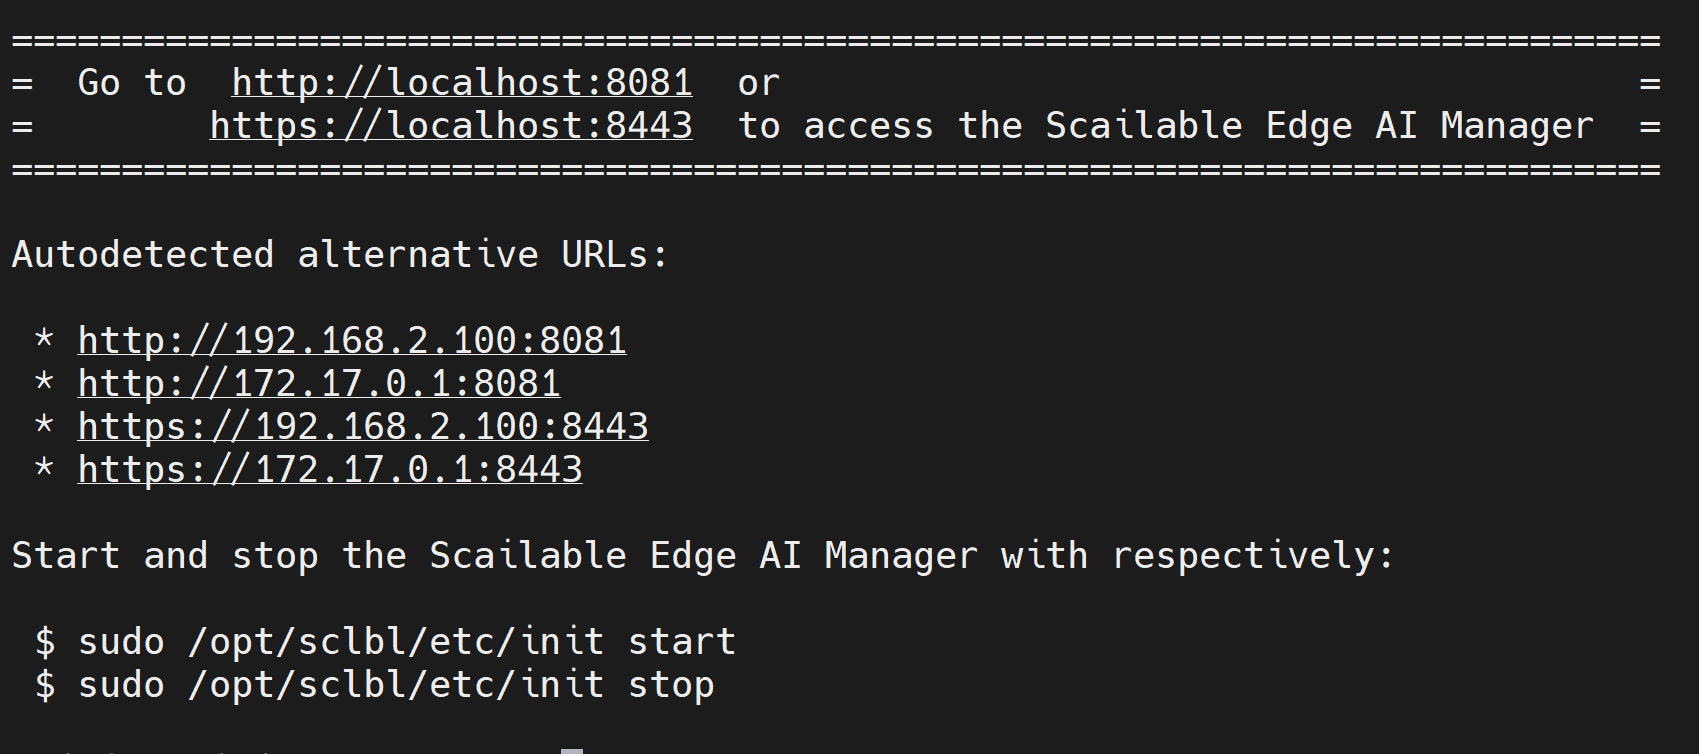This screenshot has height=754, width=1699.
Task: Click the top row of equals signs
Action: pos(836,41)
